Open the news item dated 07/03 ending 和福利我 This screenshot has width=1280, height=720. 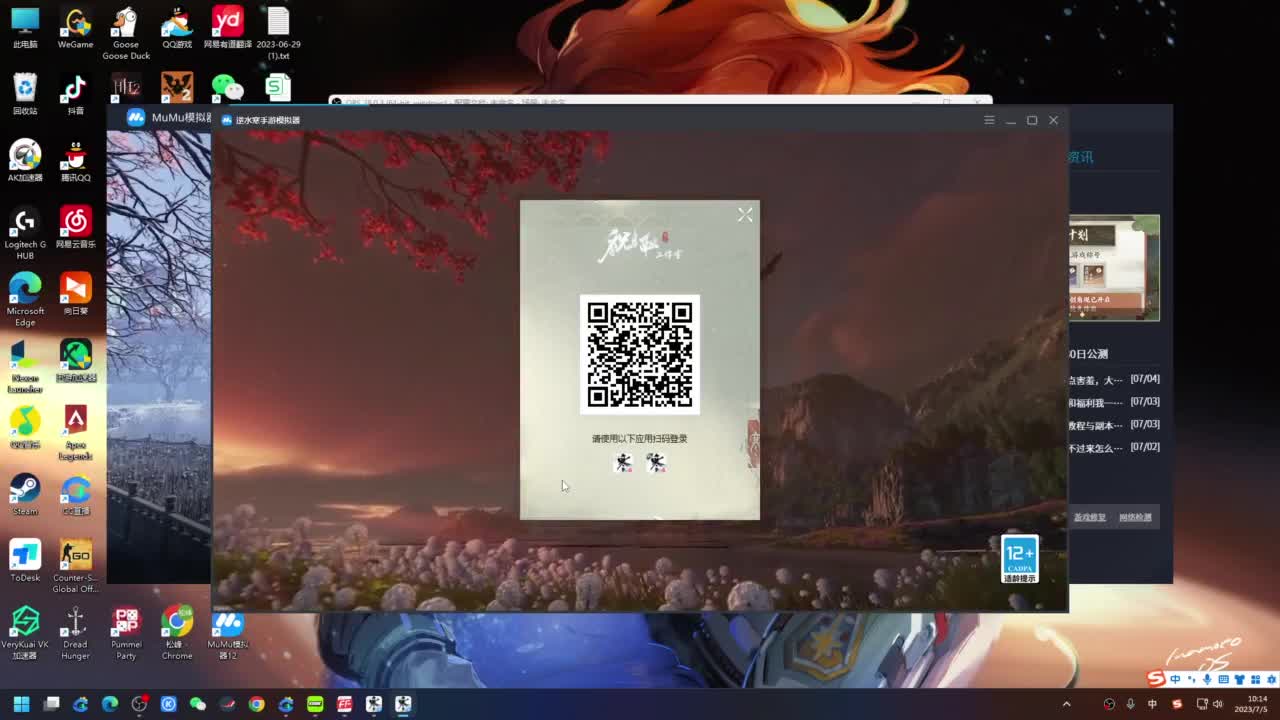pos(1114,402)
